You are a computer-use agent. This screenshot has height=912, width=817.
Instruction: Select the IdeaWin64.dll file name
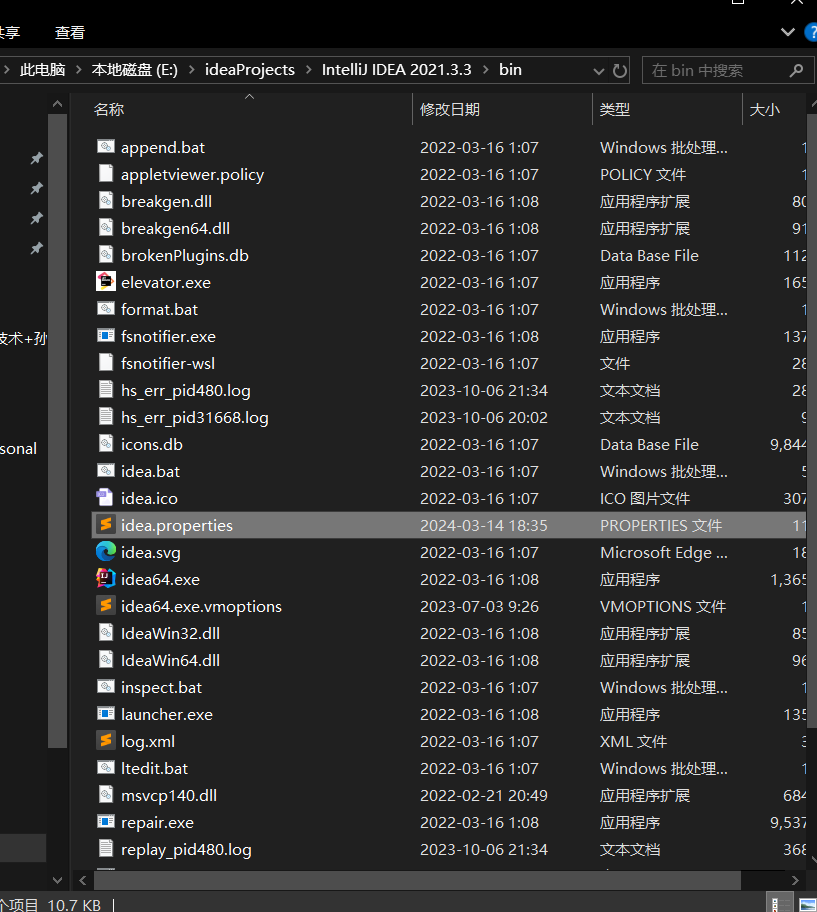(170, 660)
